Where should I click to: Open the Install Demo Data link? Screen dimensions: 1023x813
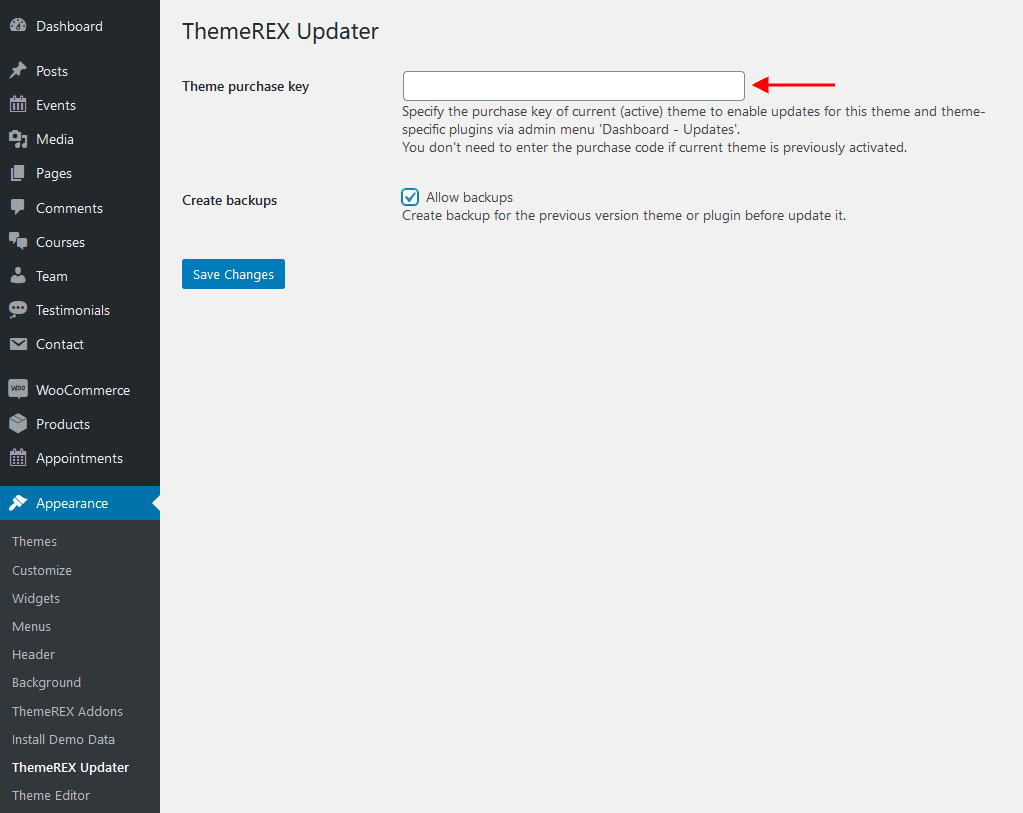[63, 739]
